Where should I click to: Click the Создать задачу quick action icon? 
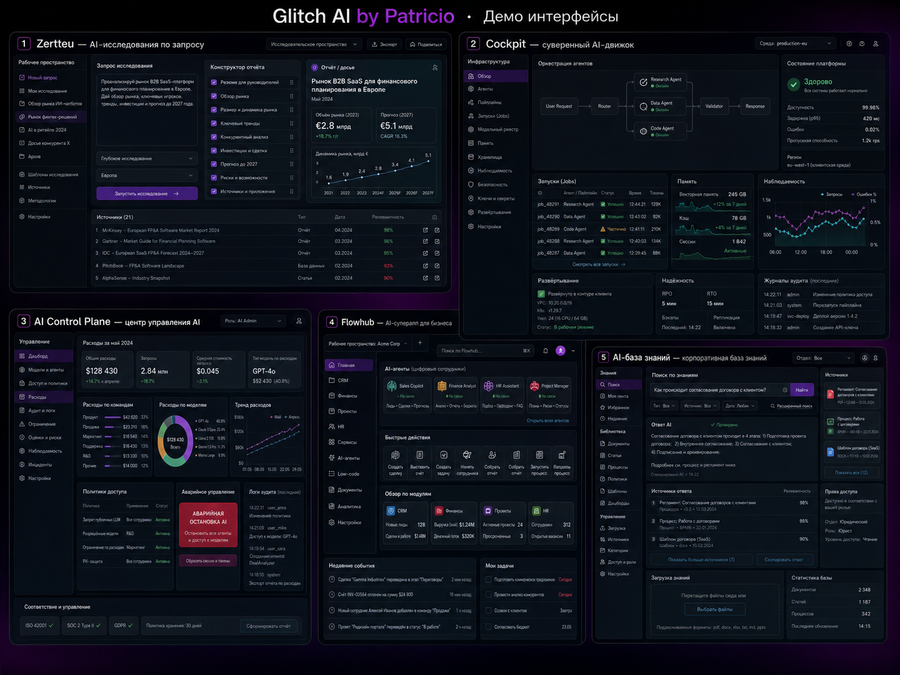(x=444, y=455)
